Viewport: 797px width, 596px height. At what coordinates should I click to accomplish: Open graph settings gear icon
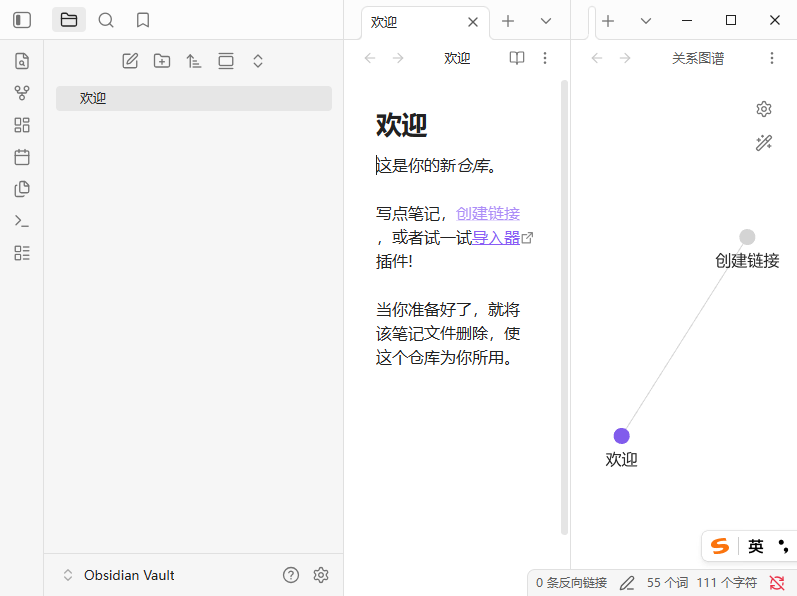[x=763, y=109]
